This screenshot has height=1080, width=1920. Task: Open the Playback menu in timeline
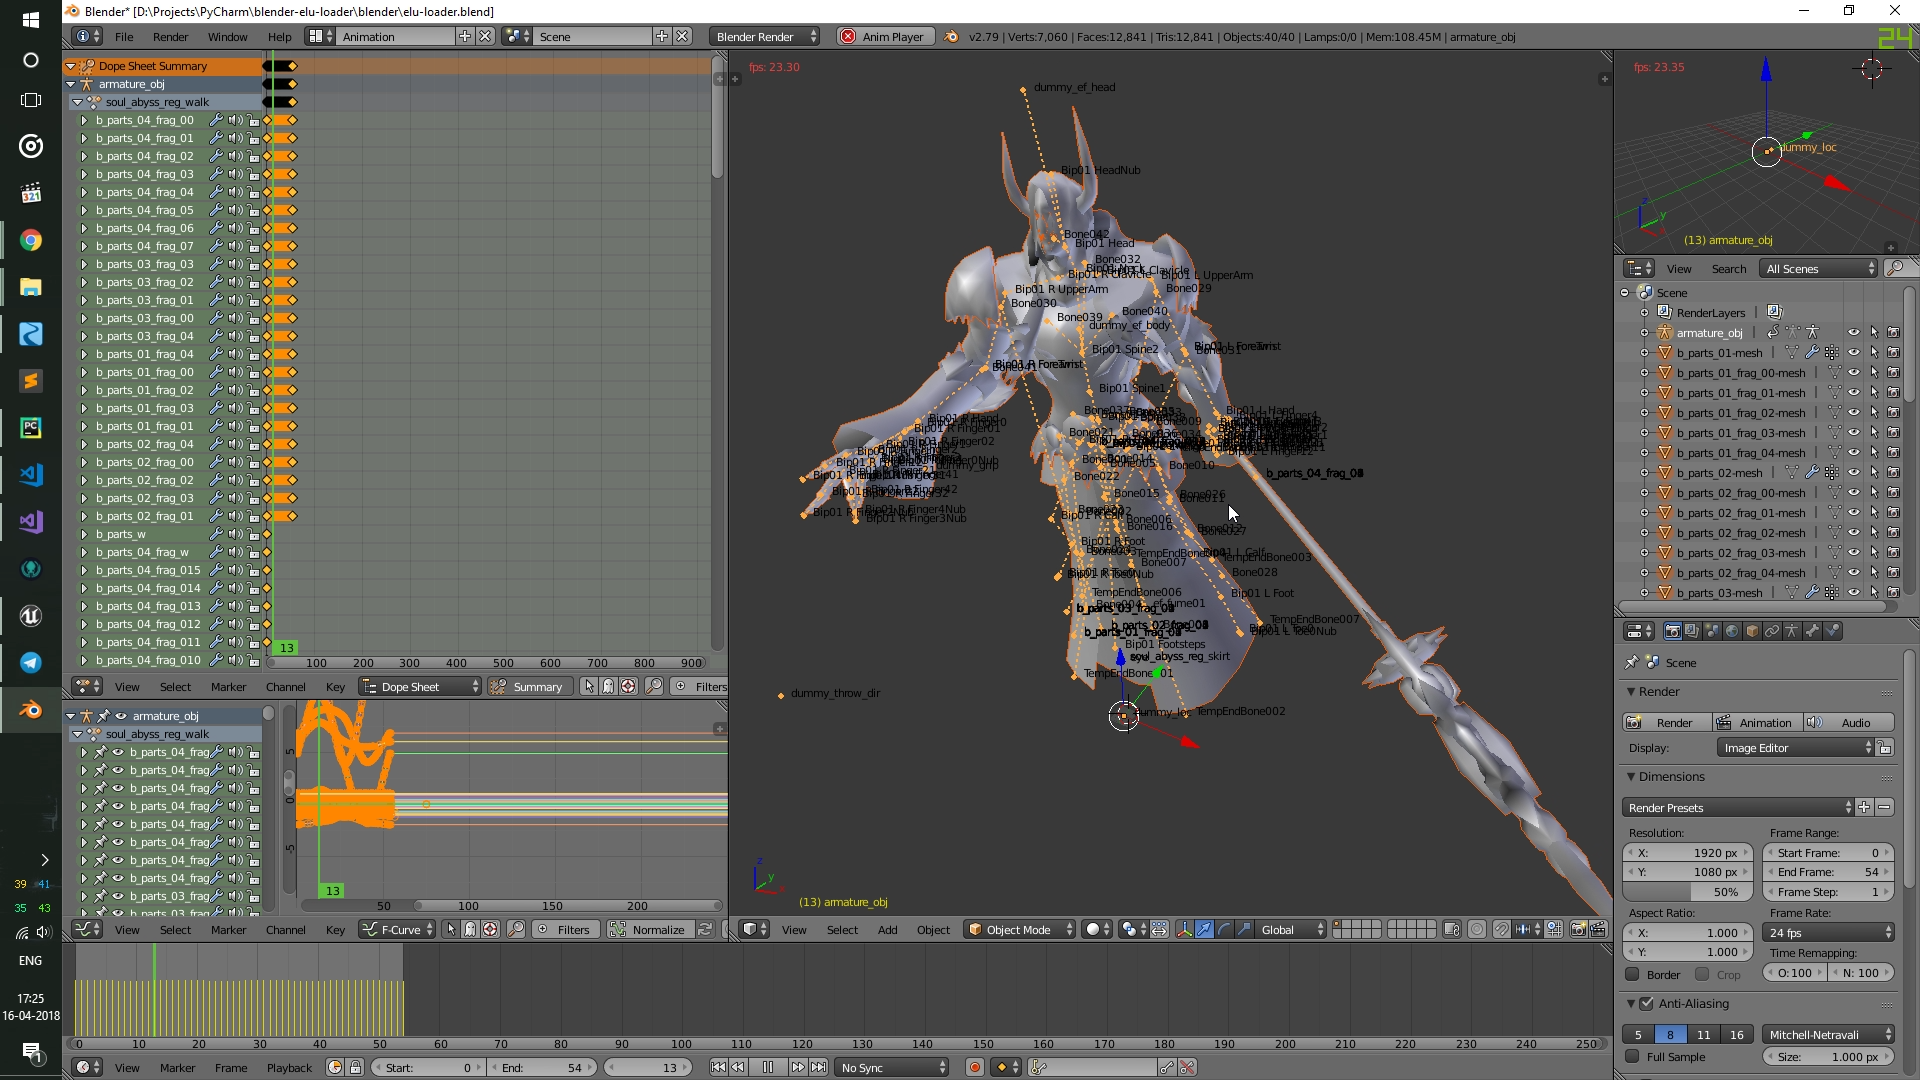289,1067
